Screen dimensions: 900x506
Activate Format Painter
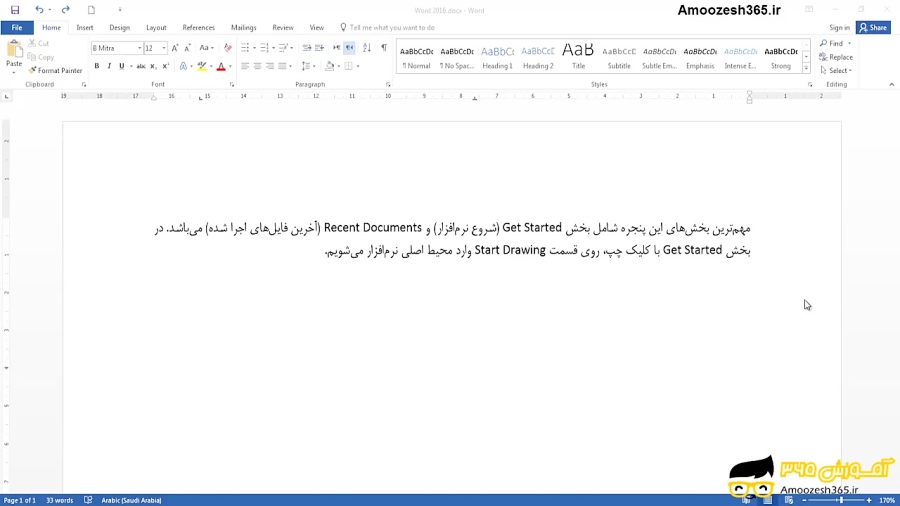pos(55,71)
